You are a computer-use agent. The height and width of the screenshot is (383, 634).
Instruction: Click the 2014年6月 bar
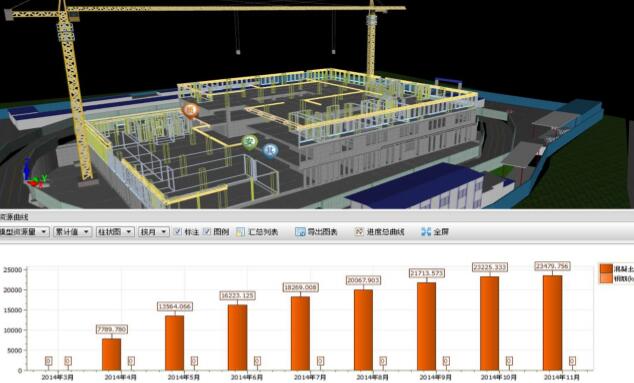click(x=237, y=337)
